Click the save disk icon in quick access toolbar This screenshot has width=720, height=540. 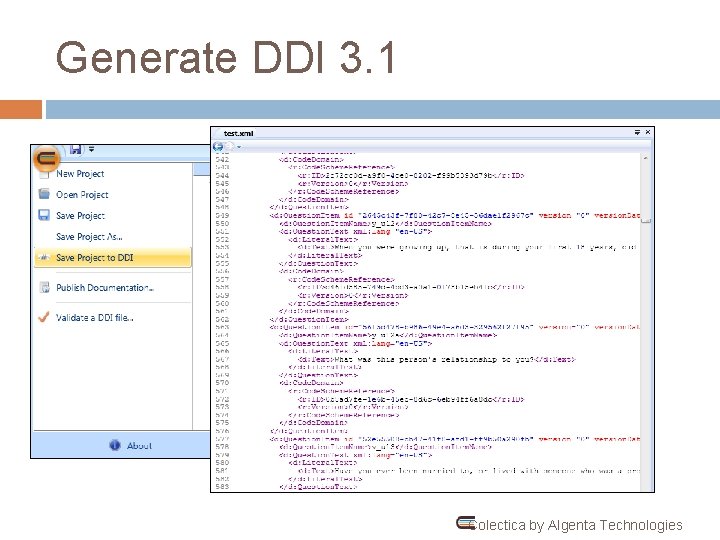[76, 149]
